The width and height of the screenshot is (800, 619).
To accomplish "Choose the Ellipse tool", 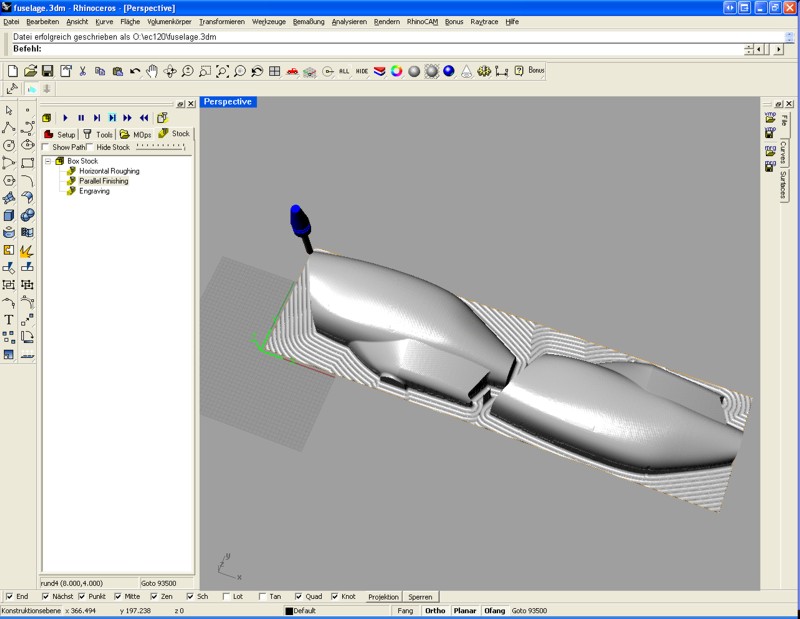I will click(28, 145).
